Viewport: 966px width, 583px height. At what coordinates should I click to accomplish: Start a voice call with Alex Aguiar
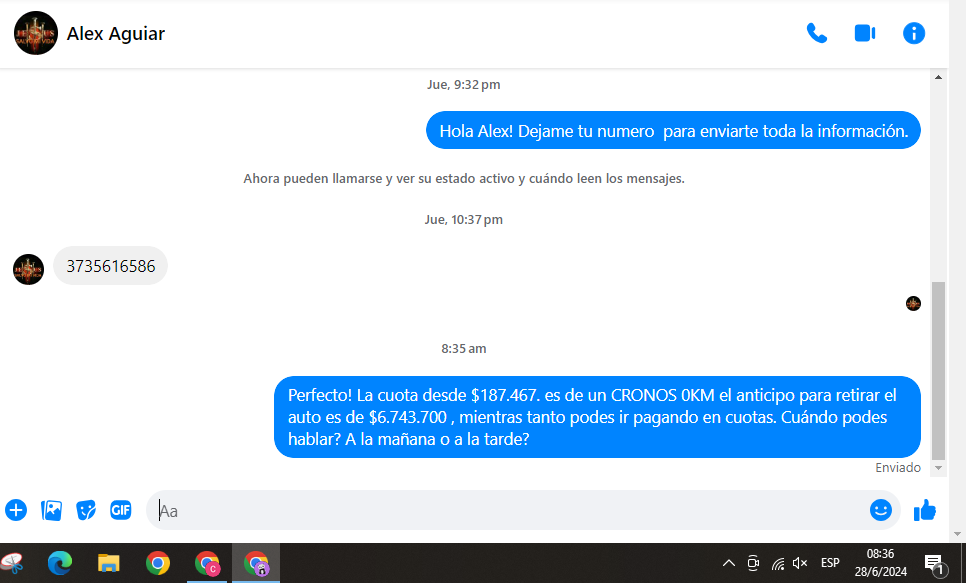point(817,33)
